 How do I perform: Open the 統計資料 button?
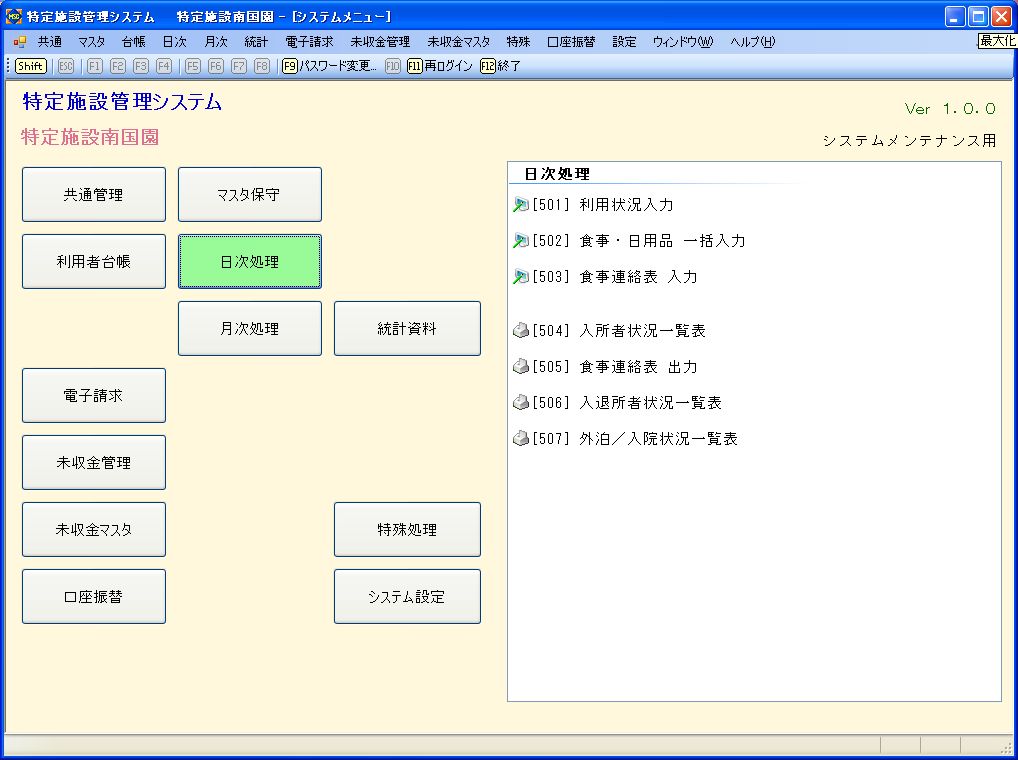pos(407,329)
